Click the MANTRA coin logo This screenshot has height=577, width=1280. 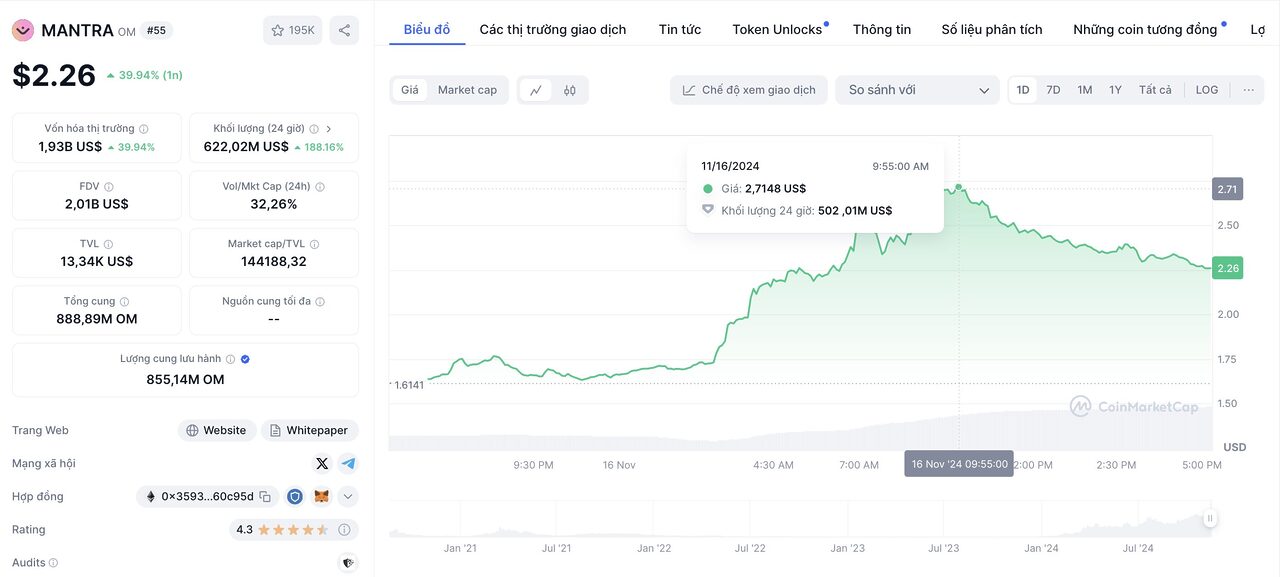(23, 31)
